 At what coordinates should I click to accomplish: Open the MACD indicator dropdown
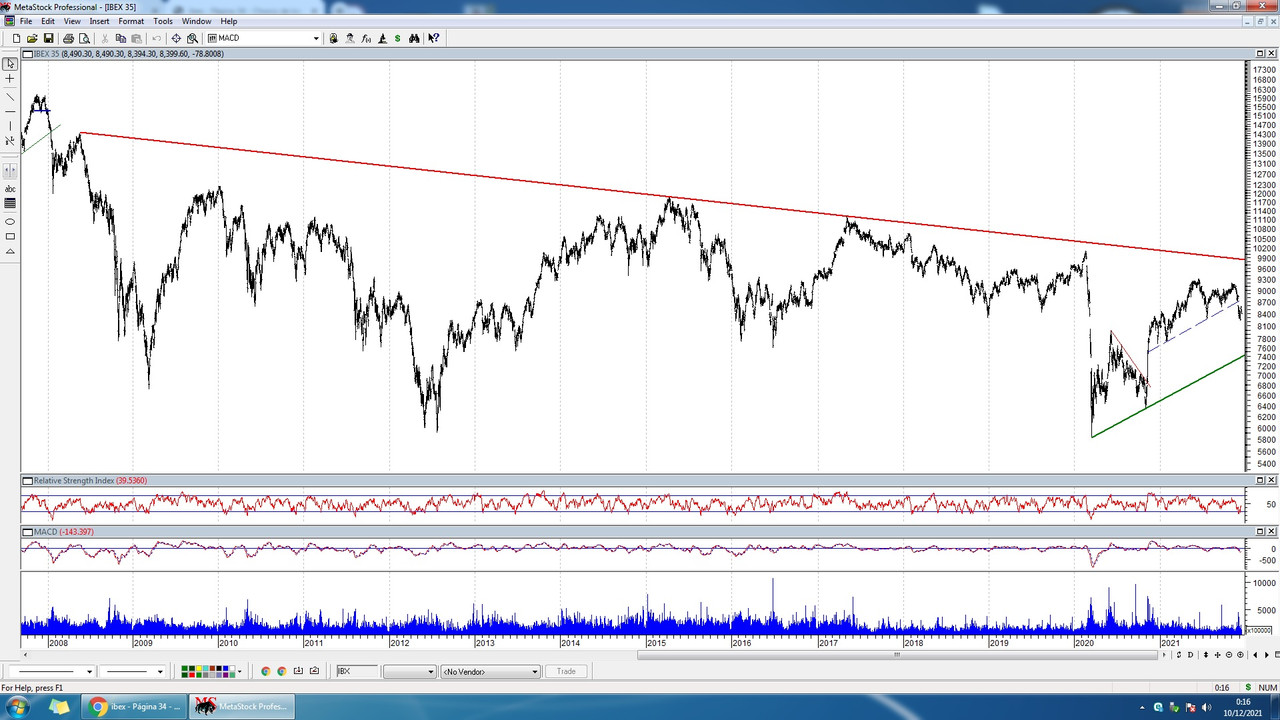click(x=316, y=38)
